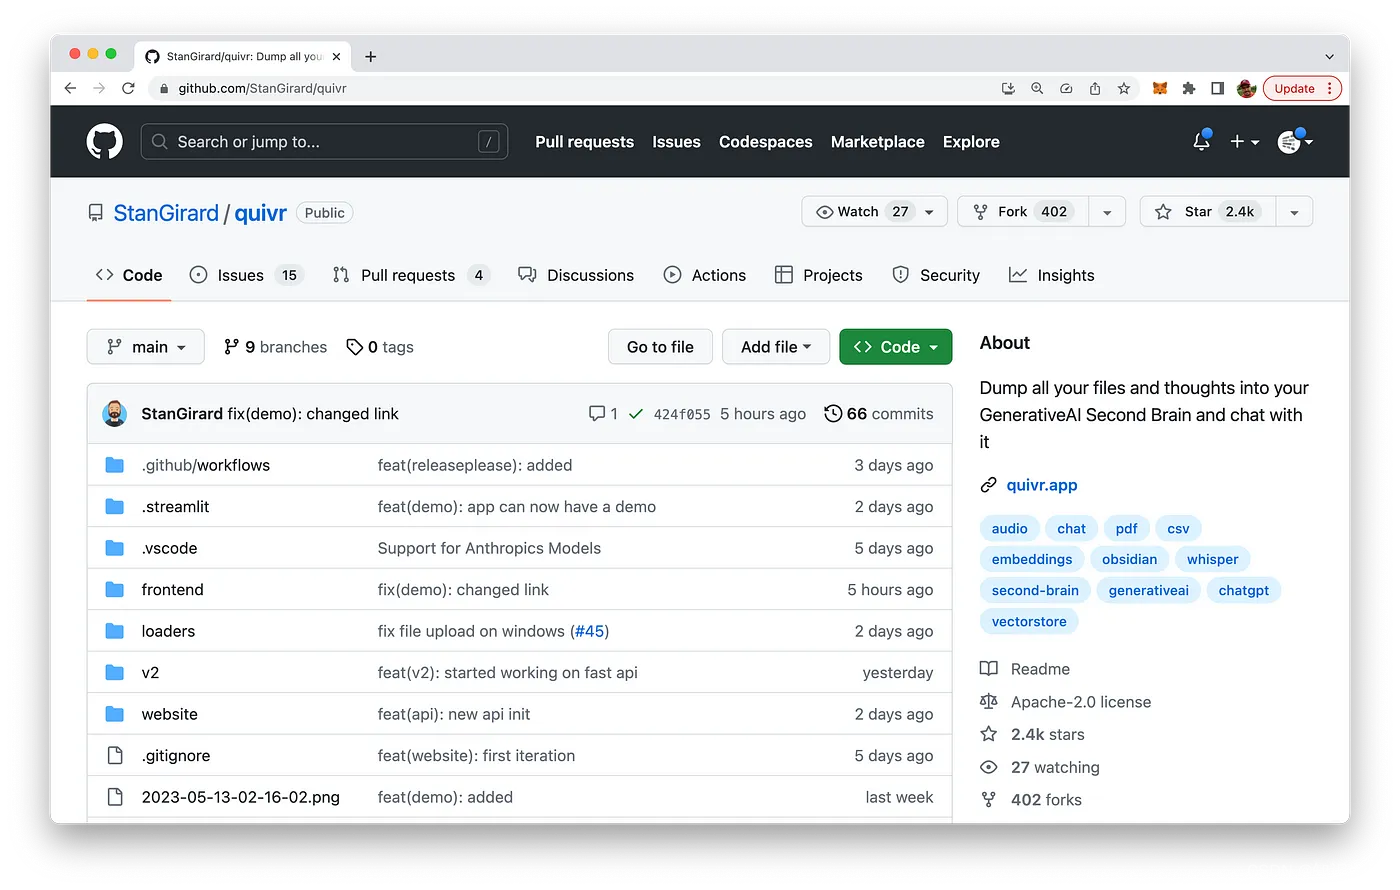The width and height of the screenshot is (1400, 890).
Task: Open the main branch selector
Action: [146, 347]
